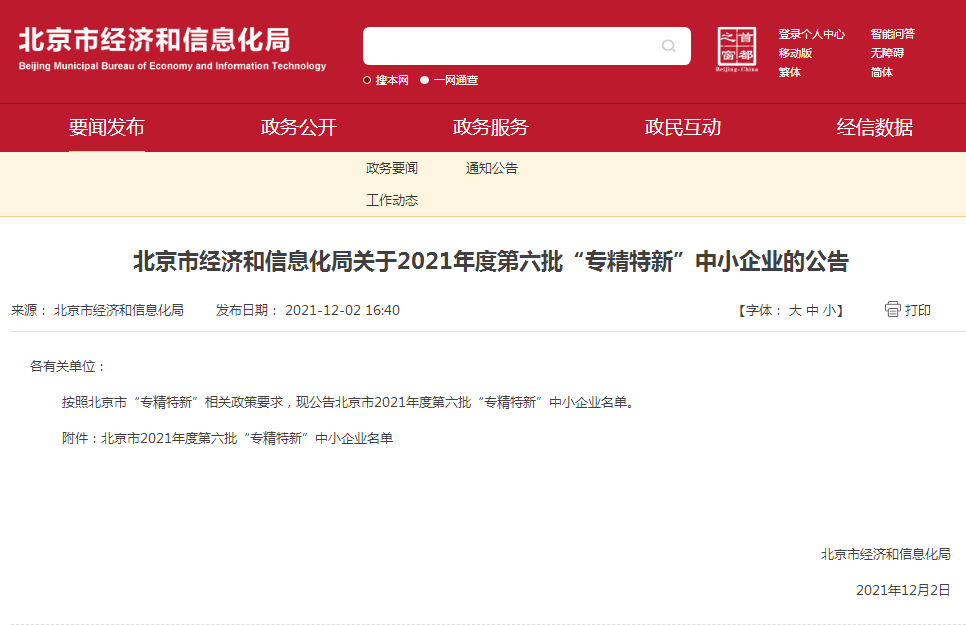The height and width of the screenshot is (625, 966).
Task: Open the 政务公开 navigation menu
Action: pos(299,127)
